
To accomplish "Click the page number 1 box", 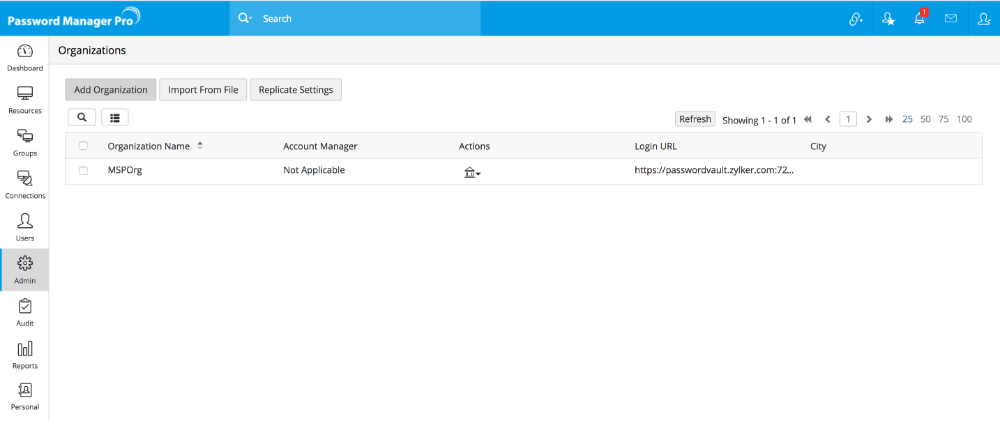I will pos(848,119).
